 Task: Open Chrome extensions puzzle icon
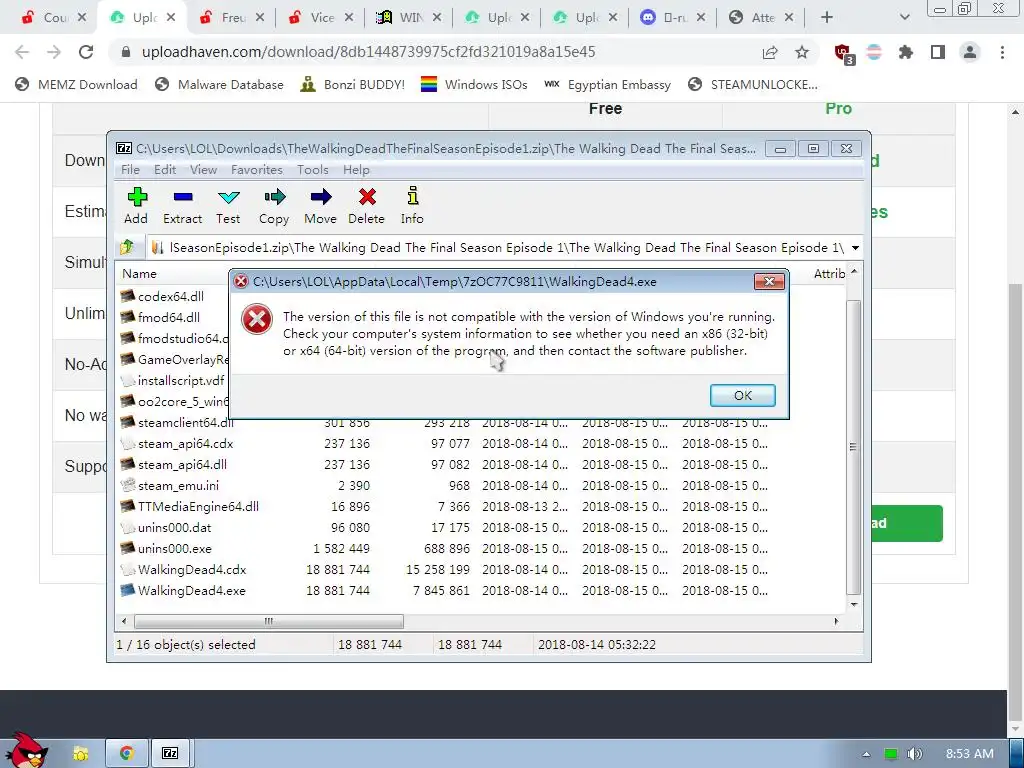click(905, 52)
